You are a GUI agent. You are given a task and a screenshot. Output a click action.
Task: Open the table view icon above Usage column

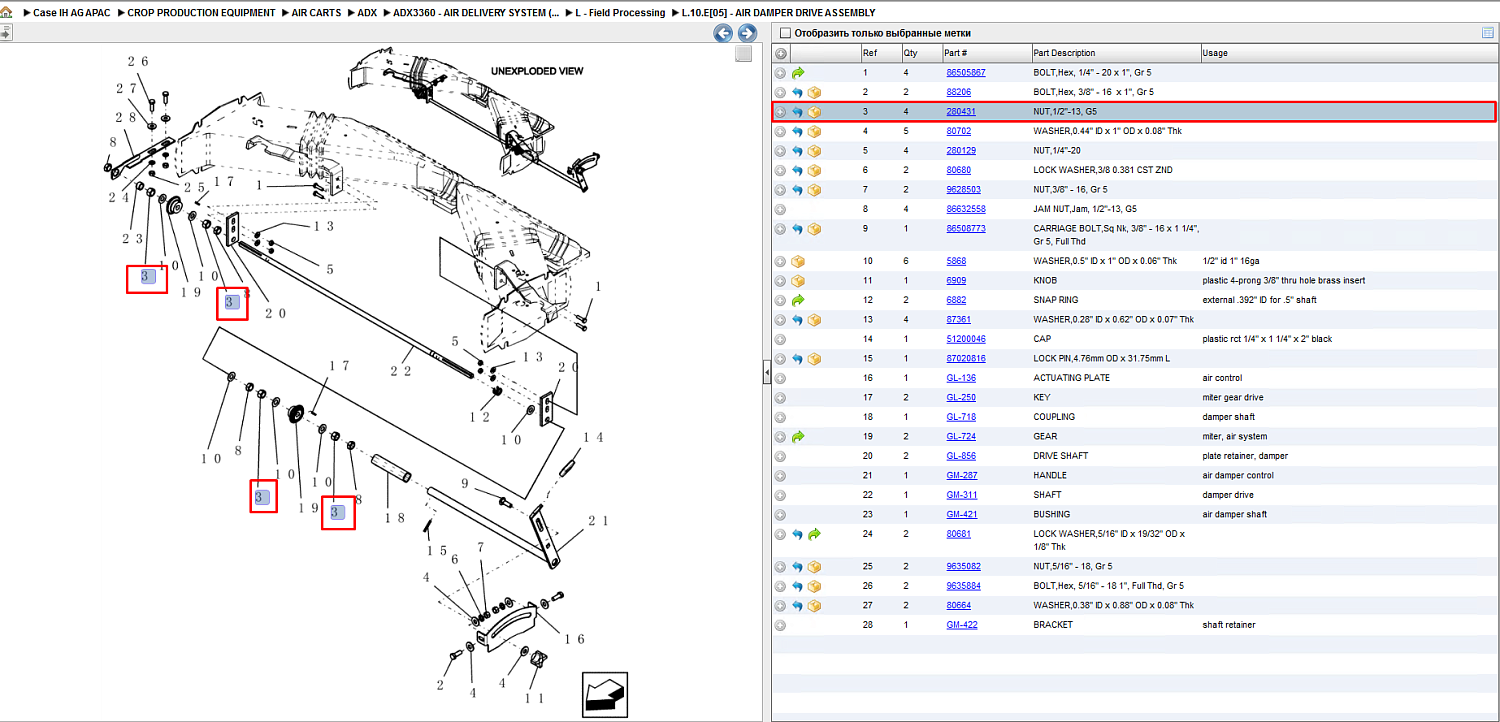1487,33
